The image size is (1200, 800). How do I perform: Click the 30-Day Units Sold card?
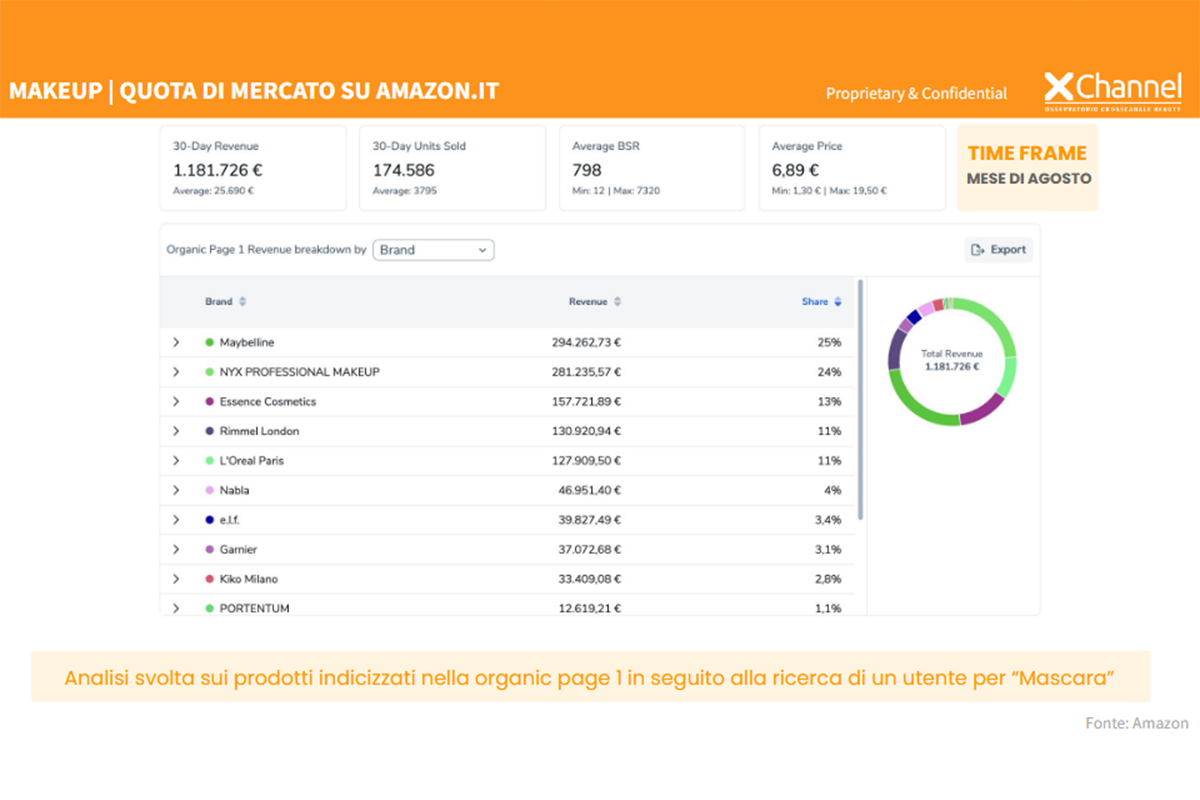(452, 168)
